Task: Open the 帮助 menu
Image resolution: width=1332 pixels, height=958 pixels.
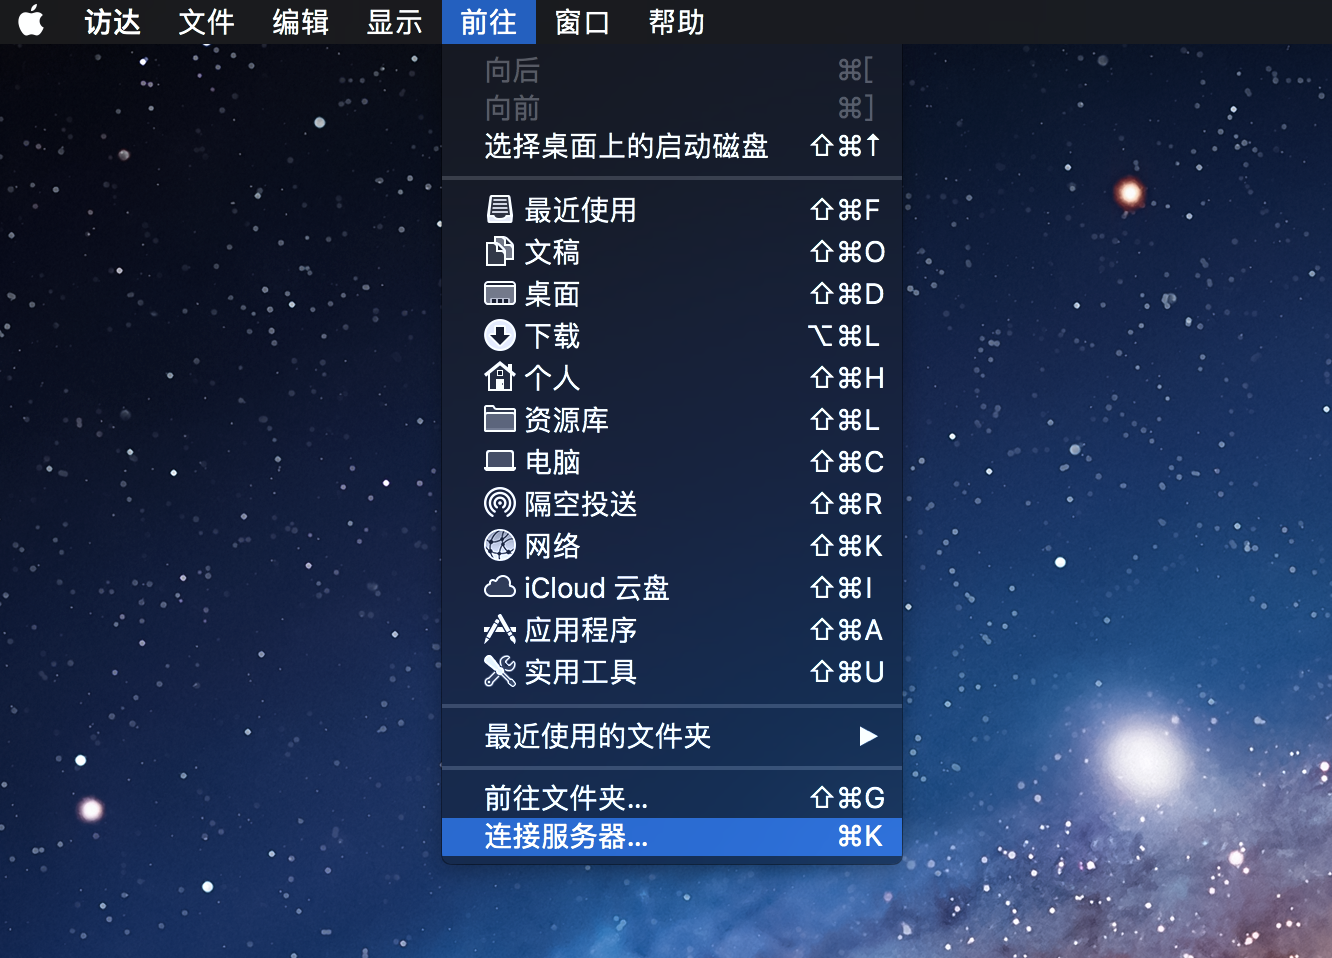Action: point(676,21)
